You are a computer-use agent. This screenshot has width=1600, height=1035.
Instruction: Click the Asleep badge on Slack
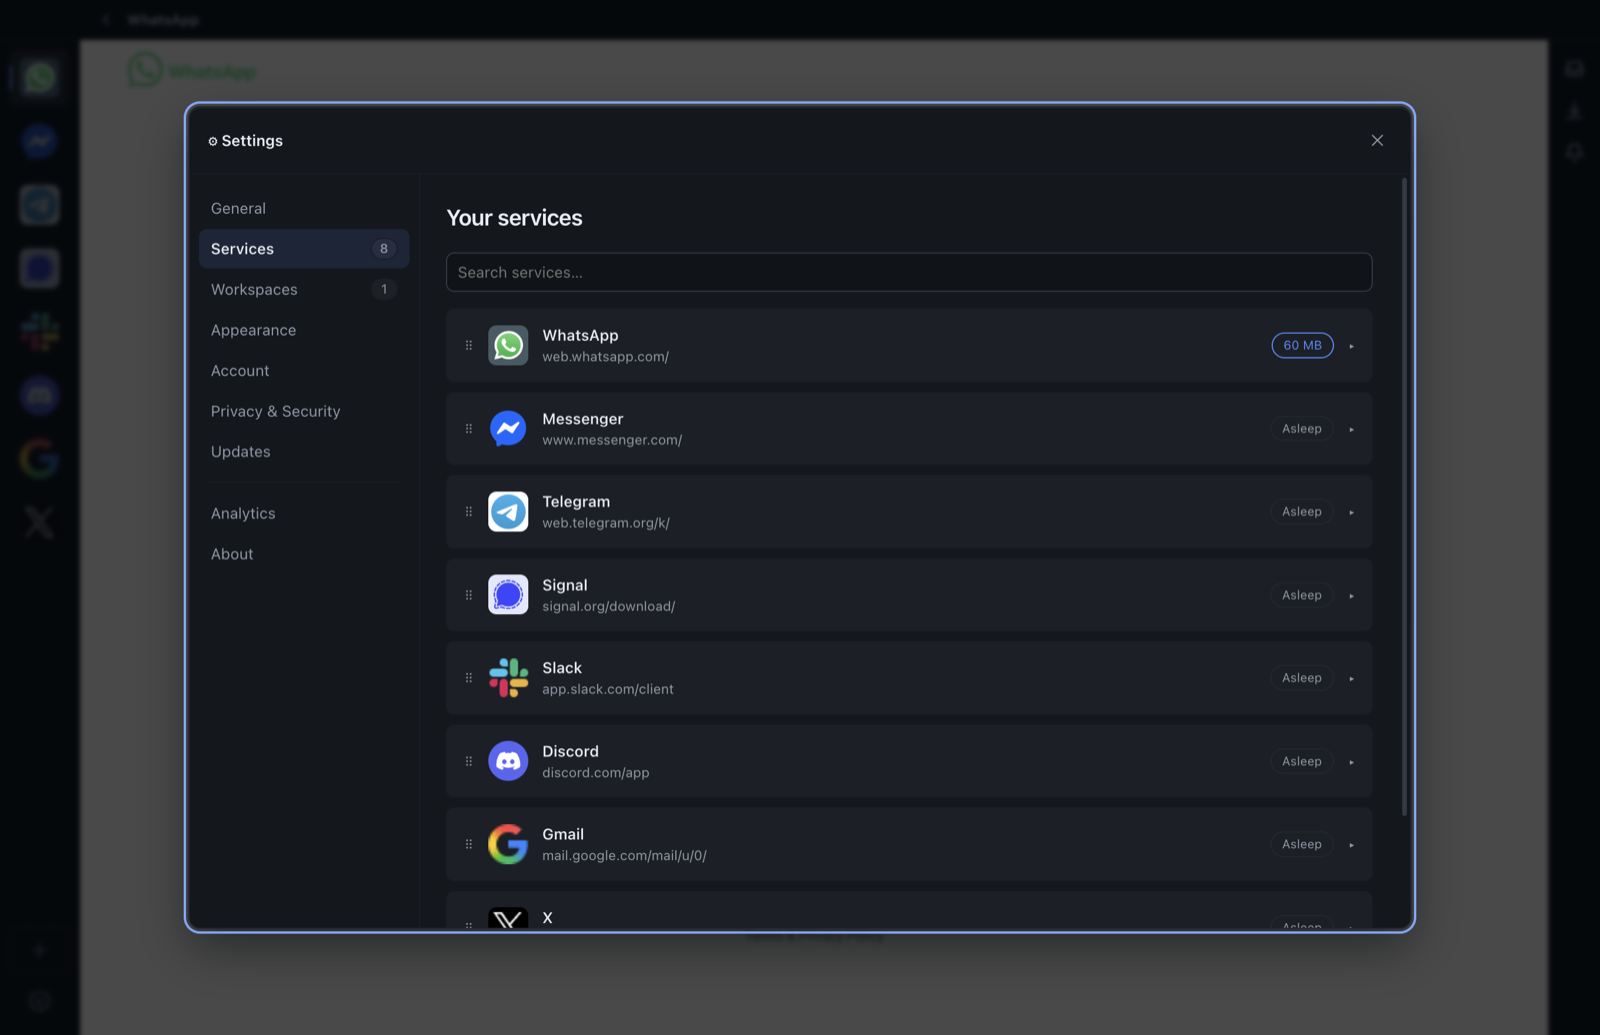coord(1302,678)
